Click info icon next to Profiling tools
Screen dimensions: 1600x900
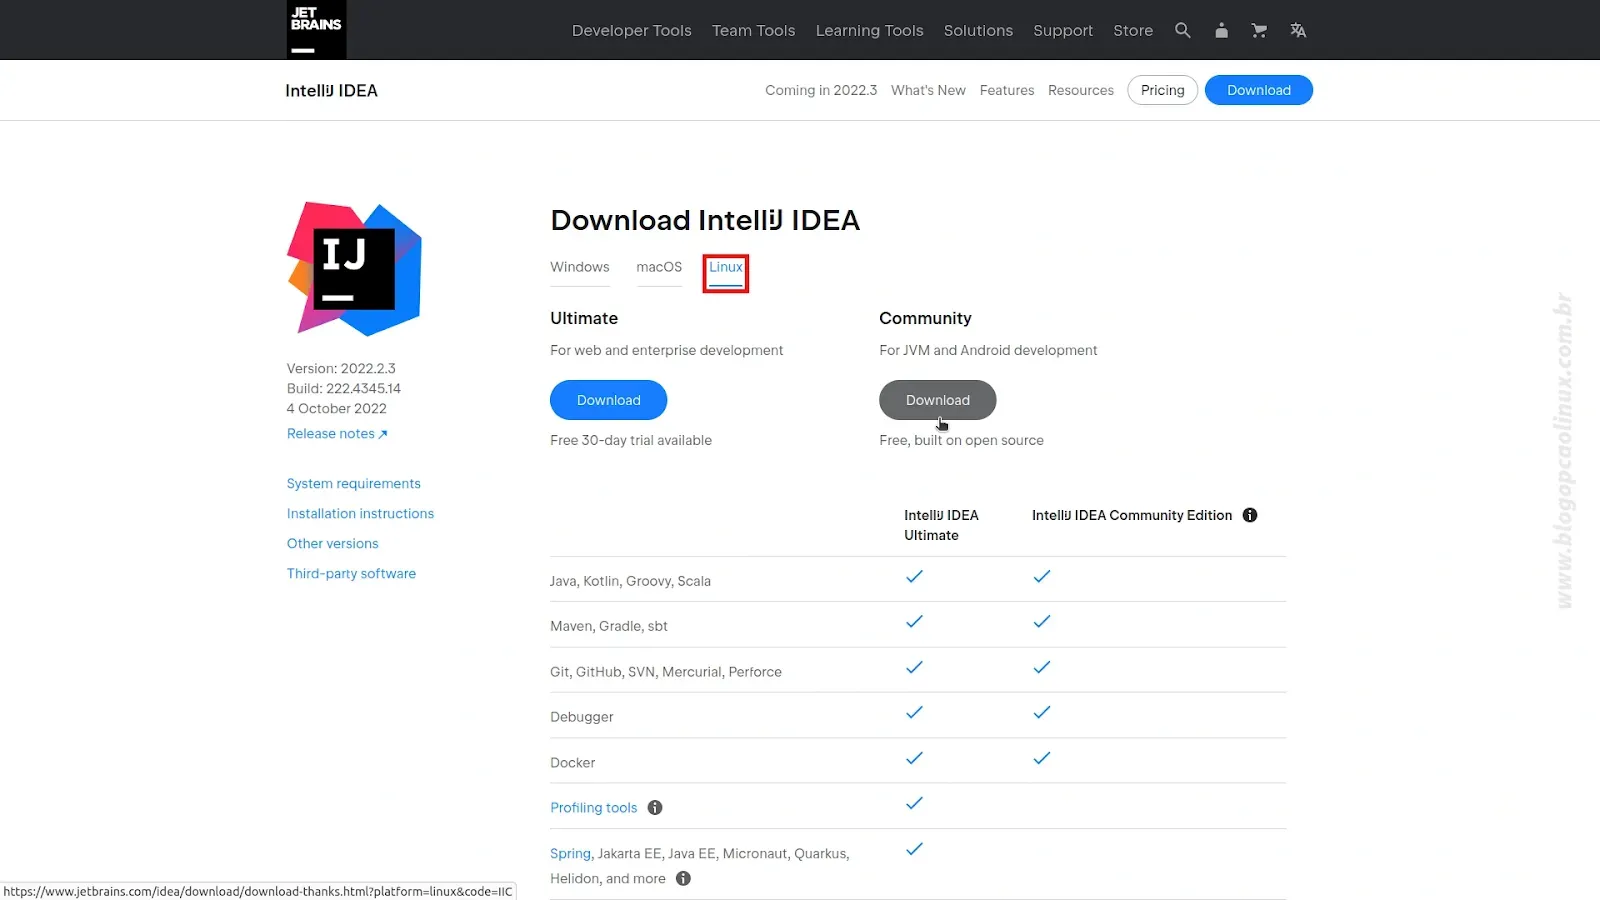point(655,808)
